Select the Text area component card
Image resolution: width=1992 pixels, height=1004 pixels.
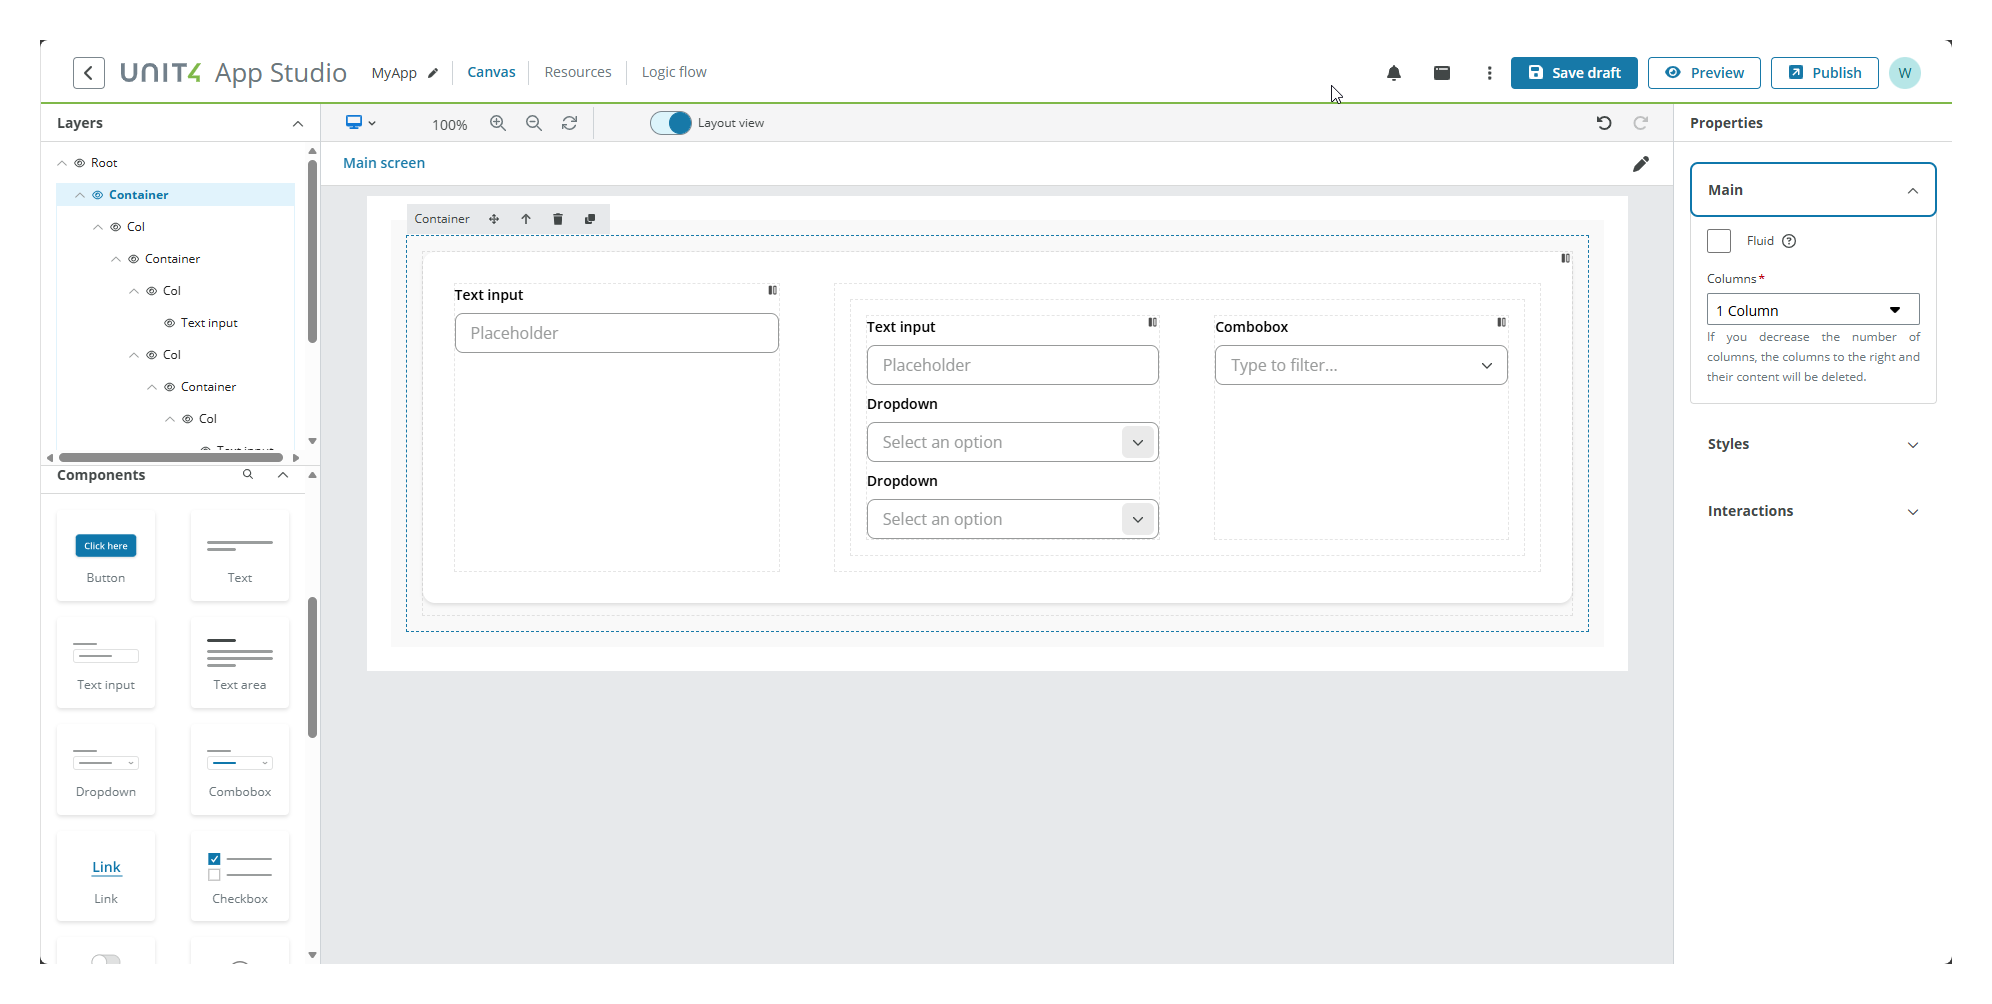240,663
